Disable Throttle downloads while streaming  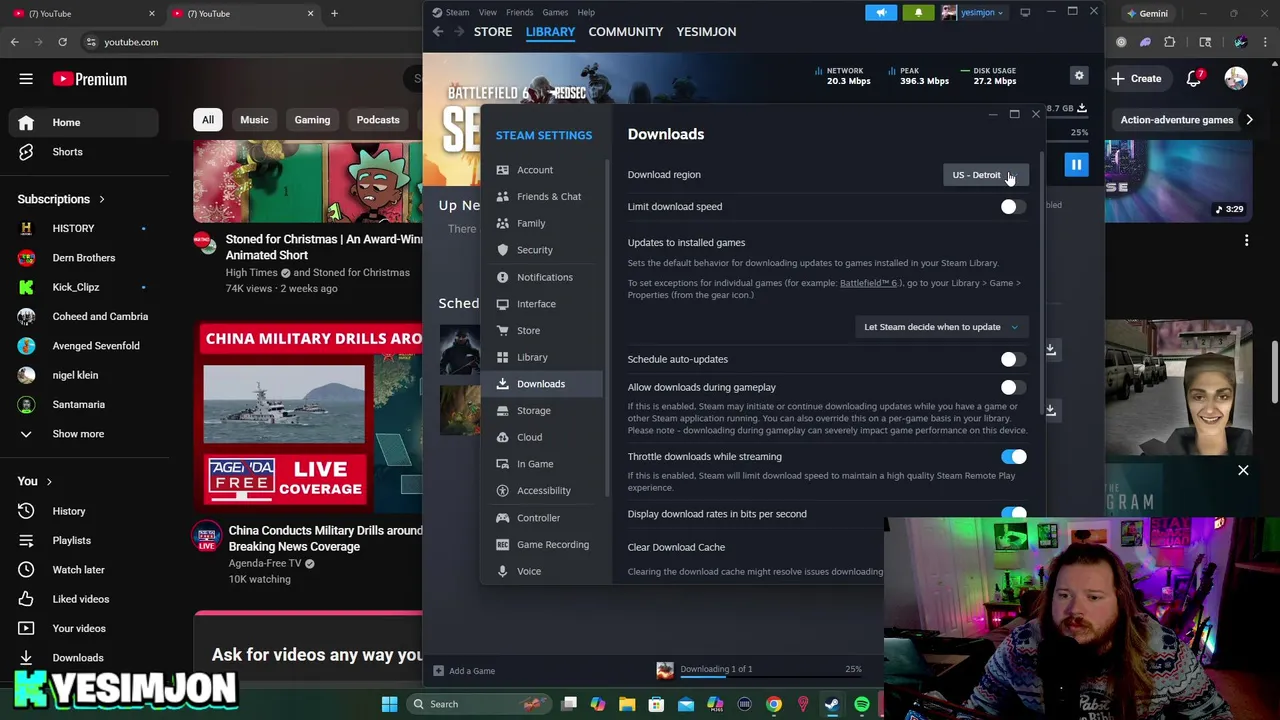(x=1013, y=457)
